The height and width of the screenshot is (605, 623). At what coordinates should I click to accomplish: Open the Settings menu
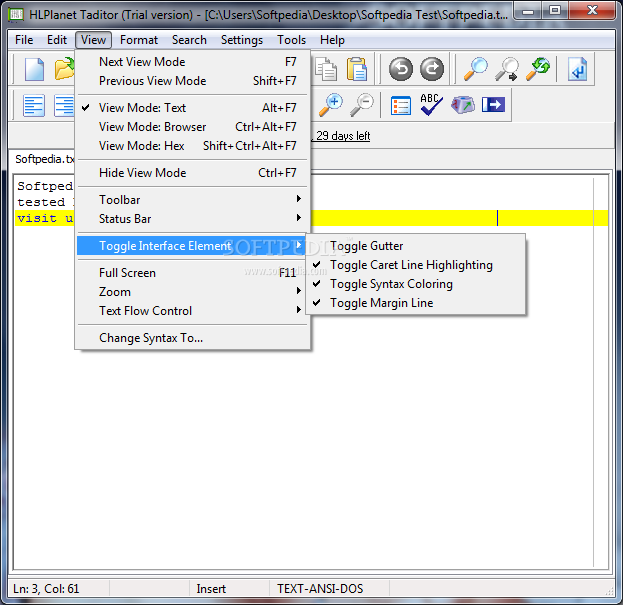(242, 40)
